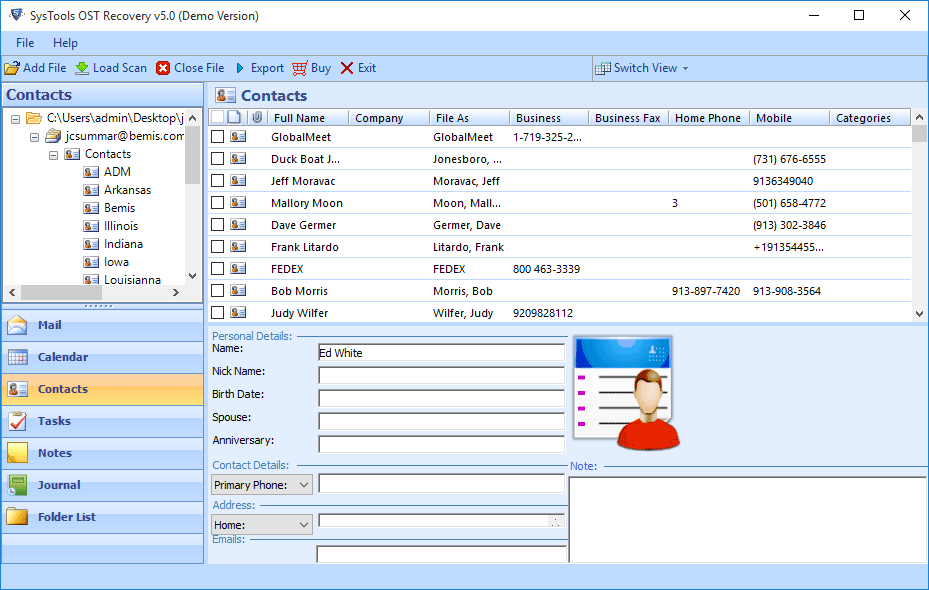Sort by the File As column header
This screenshot has width=929, height=590.
coord(469,118)
